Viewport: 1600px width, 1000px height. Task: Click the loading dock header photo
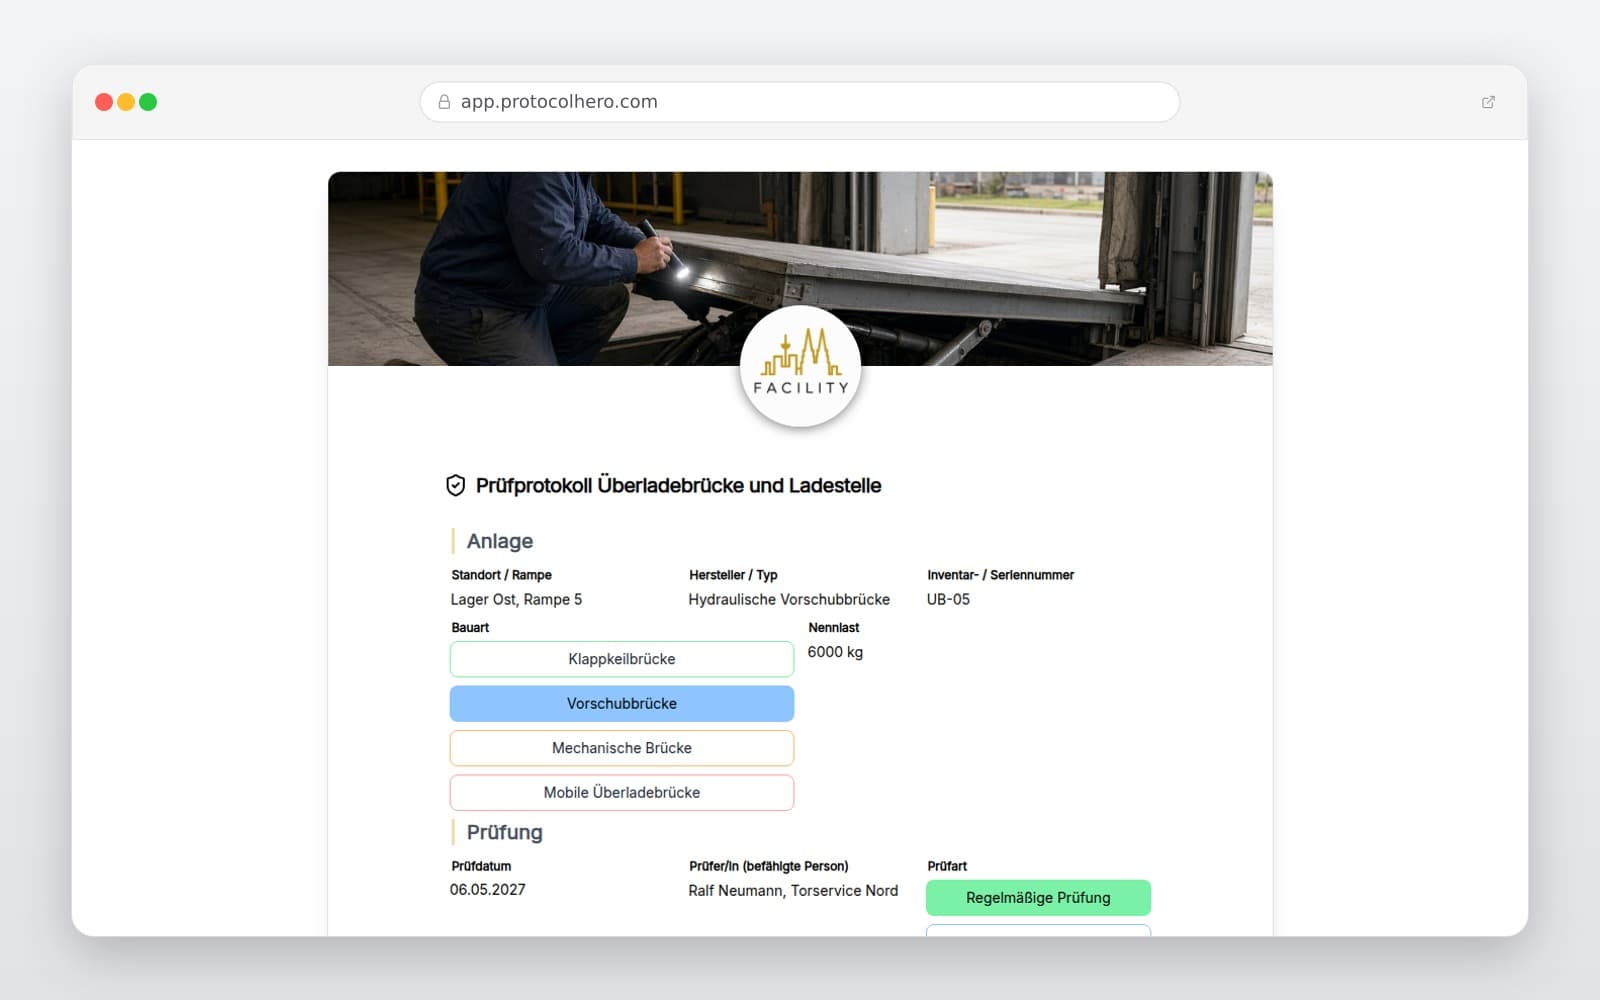pyautogui.click(x=800, y=268)
